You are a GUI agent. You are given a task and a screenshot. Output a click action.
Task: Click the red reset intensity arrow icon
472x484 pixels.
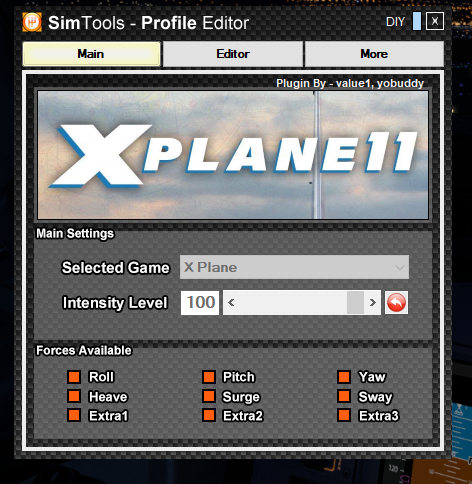click(396, 303)
